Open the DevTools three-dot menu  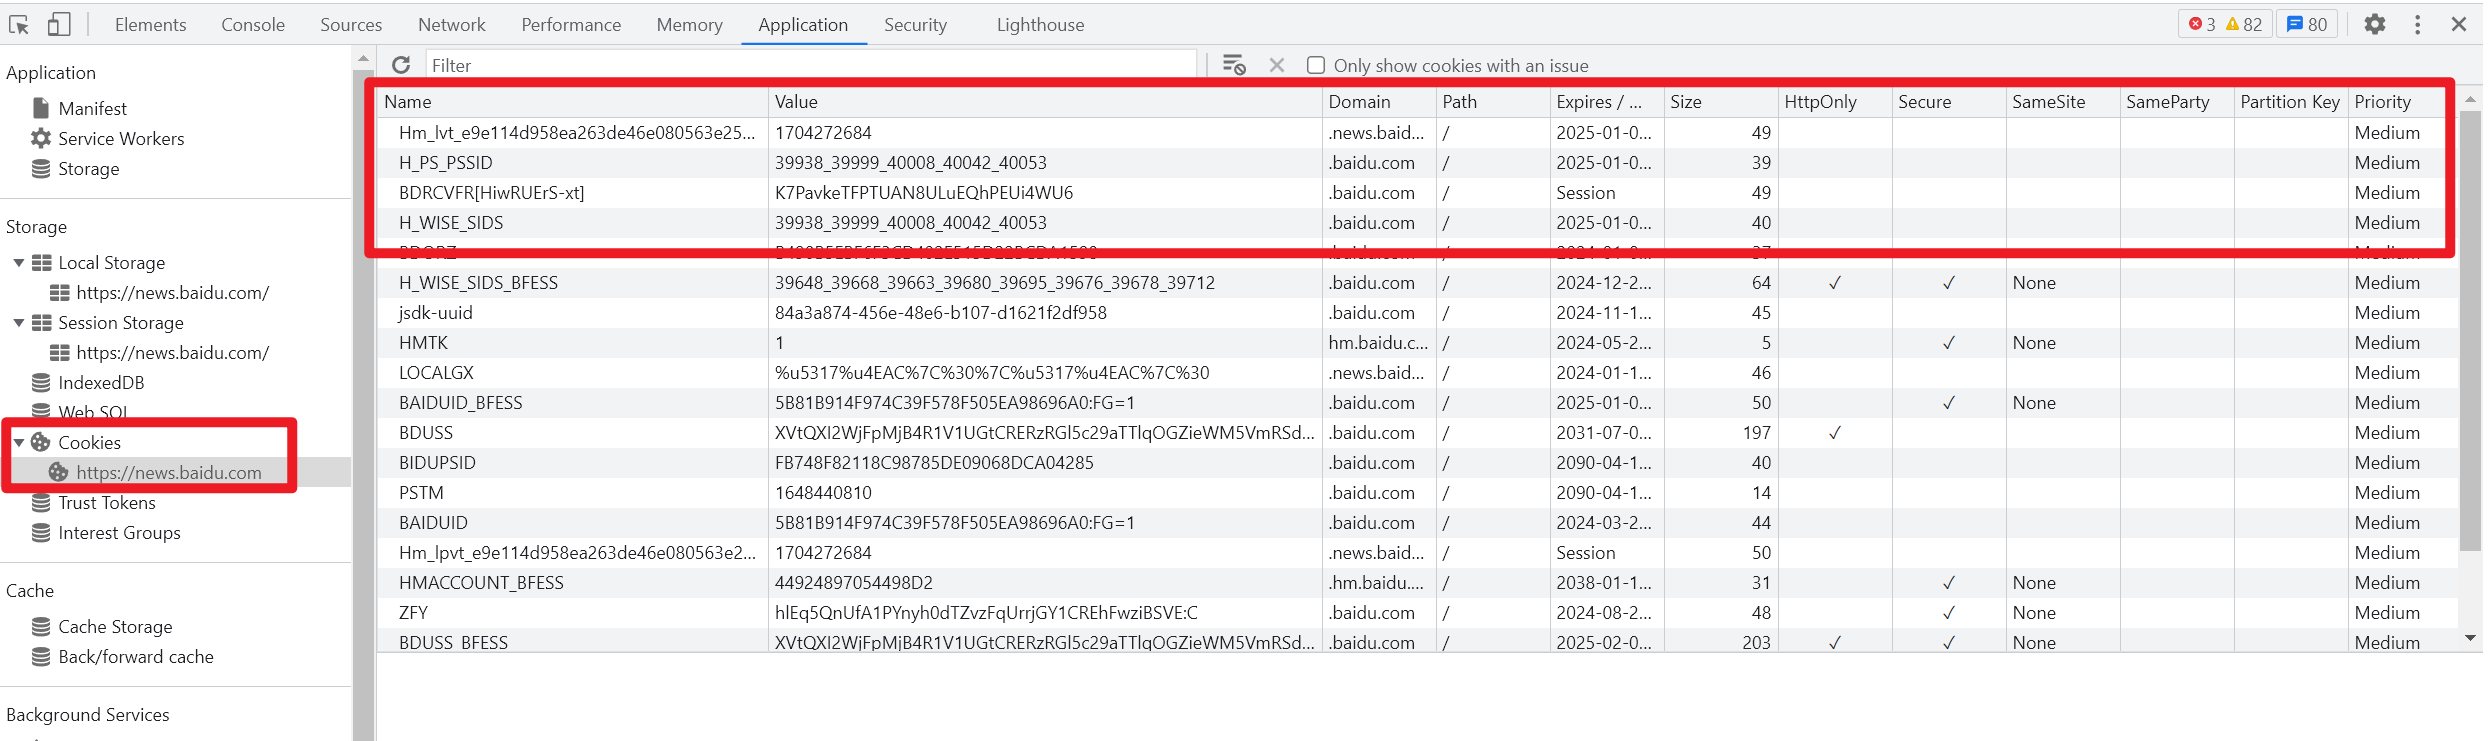pos(2418,24)
